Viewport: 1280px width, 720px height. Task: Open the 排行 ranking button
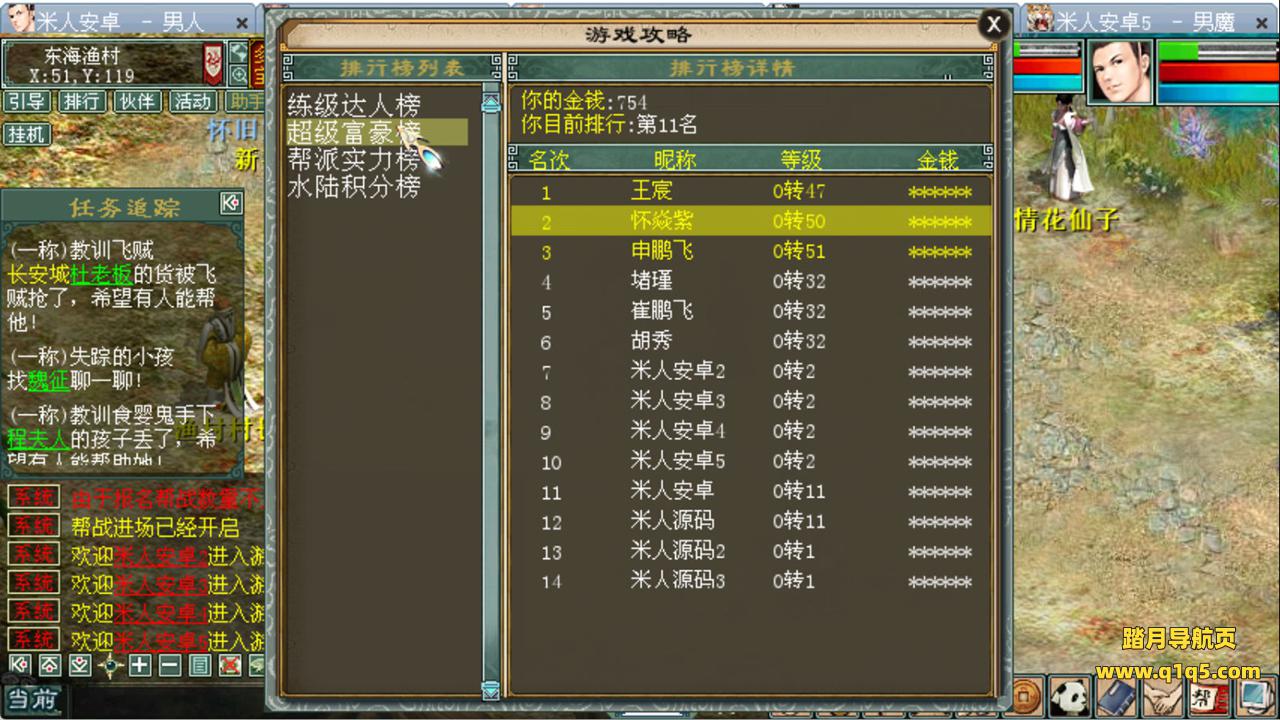coord(81,101)
